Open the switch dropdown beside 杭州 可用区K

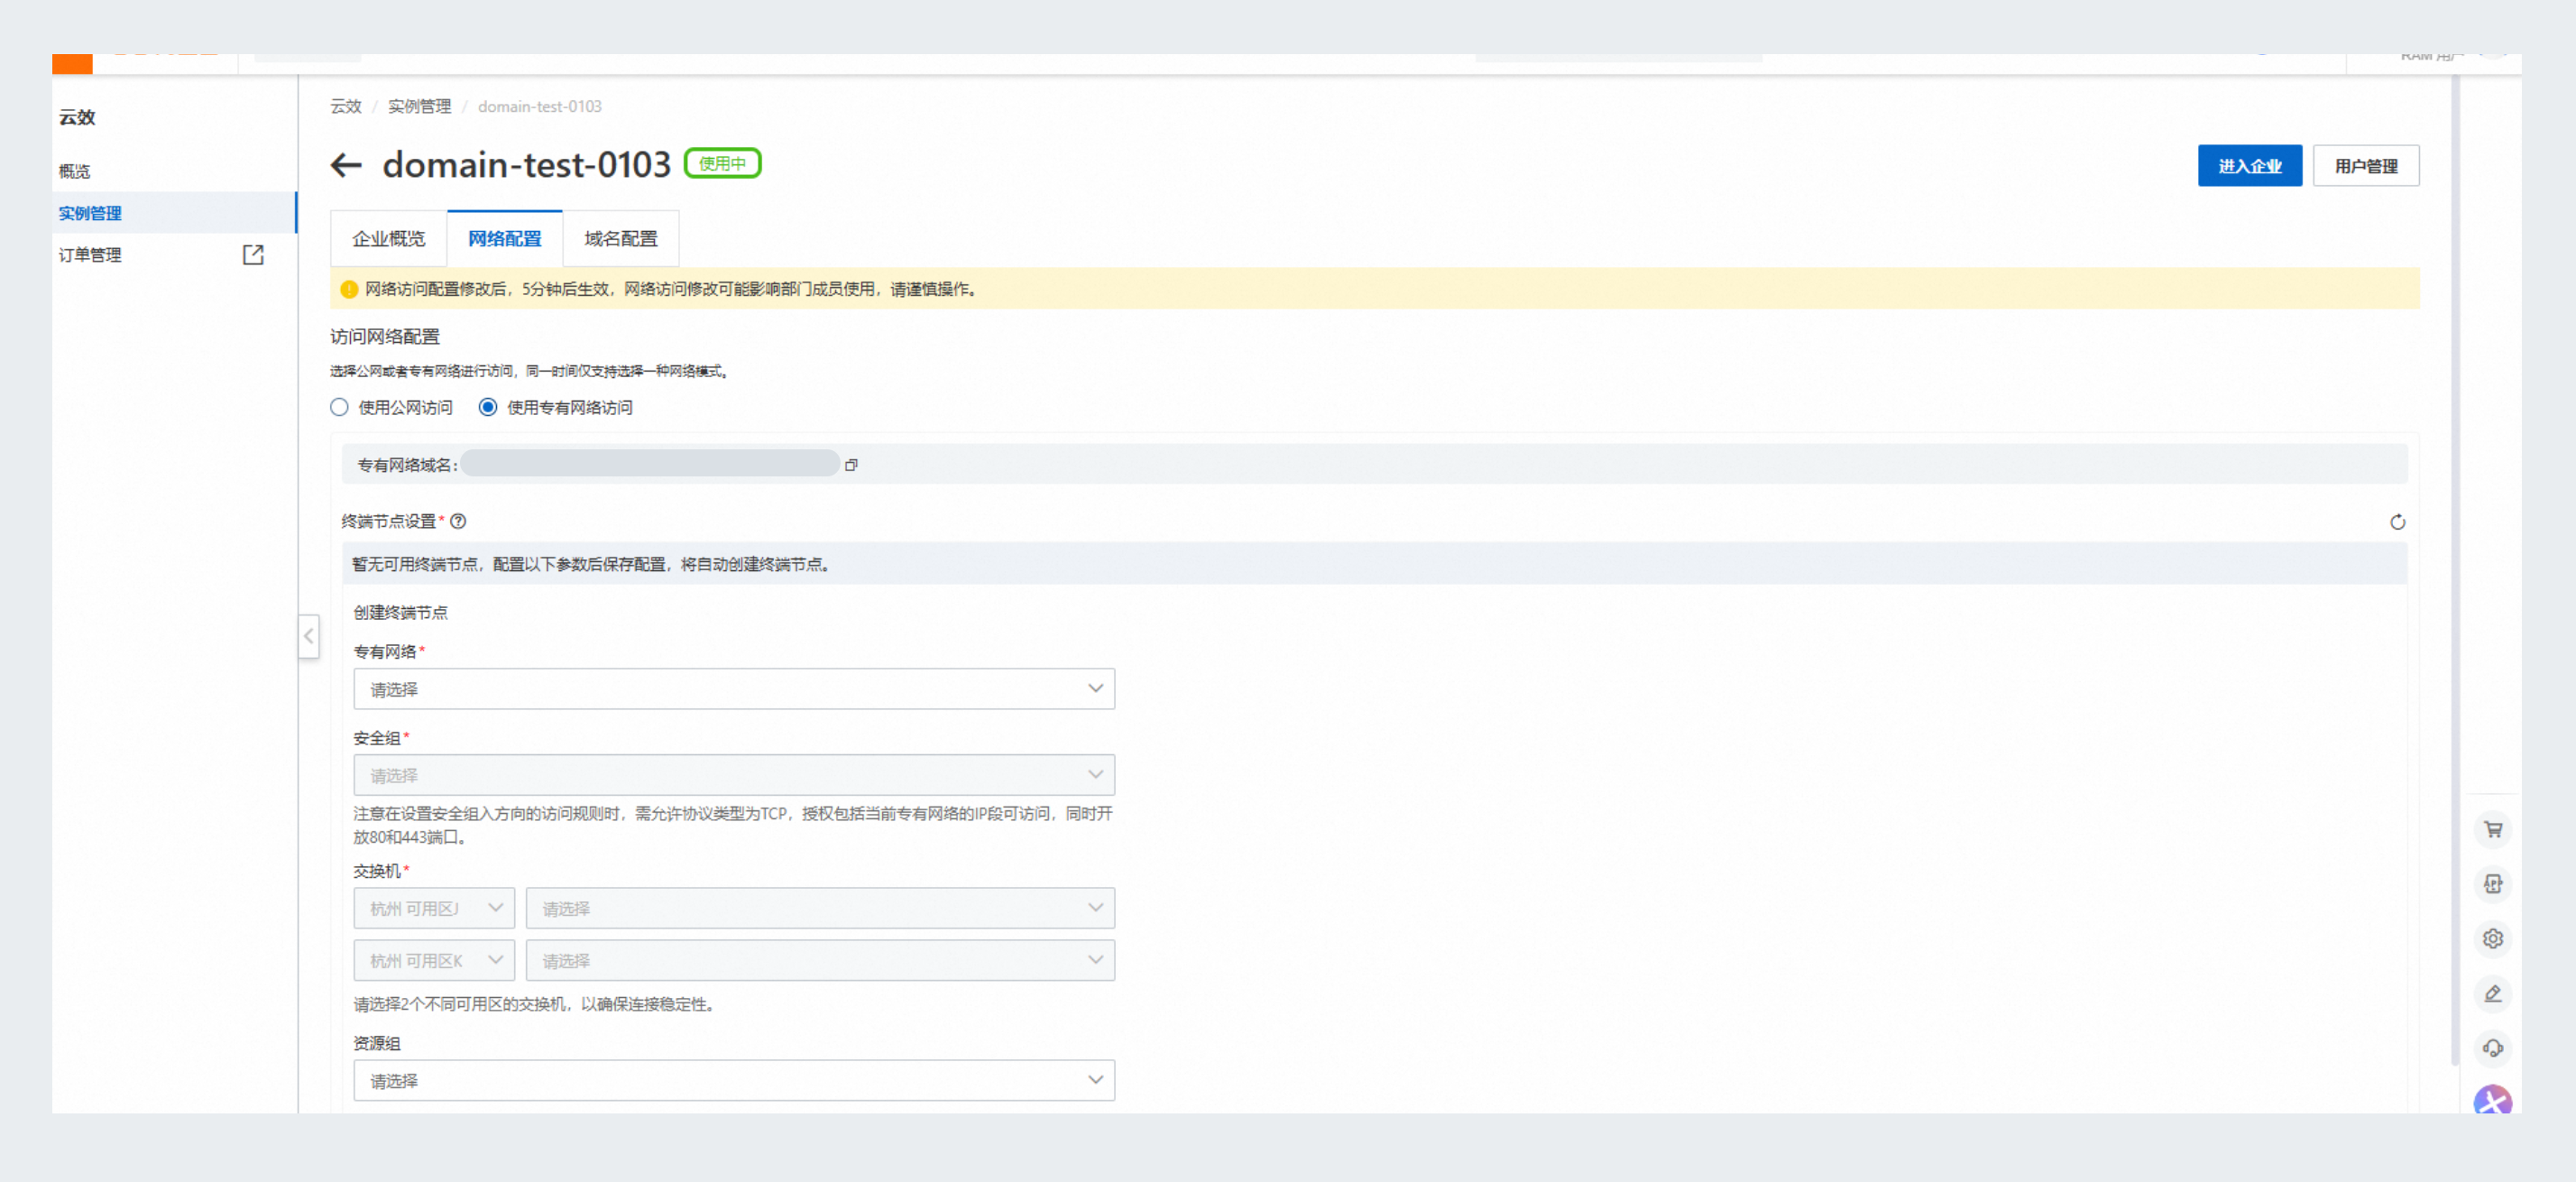(x=820, y=960)
